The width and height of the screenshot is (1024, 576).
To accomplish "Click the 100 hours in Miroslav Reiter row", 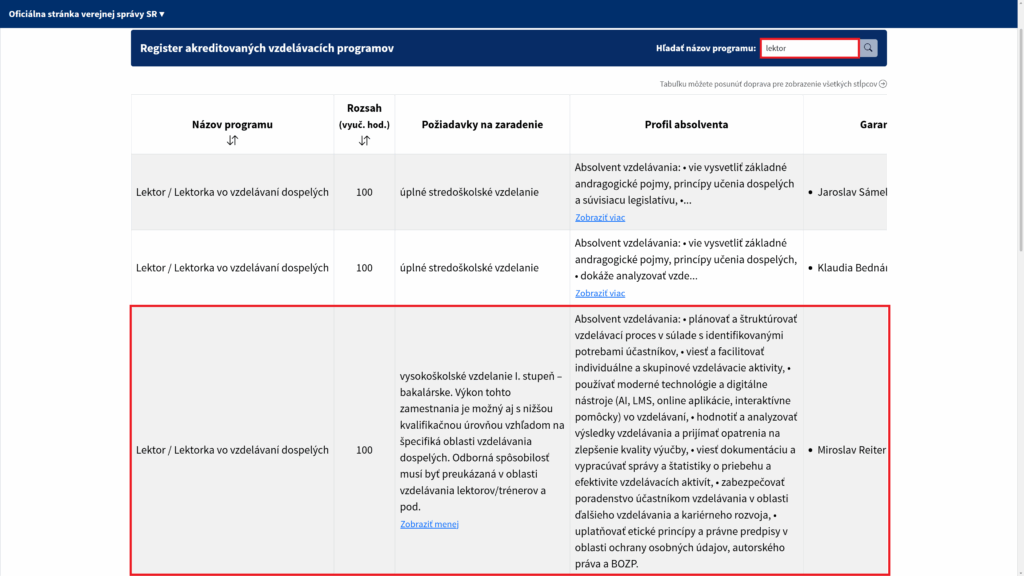I will [x=364, y=450].
